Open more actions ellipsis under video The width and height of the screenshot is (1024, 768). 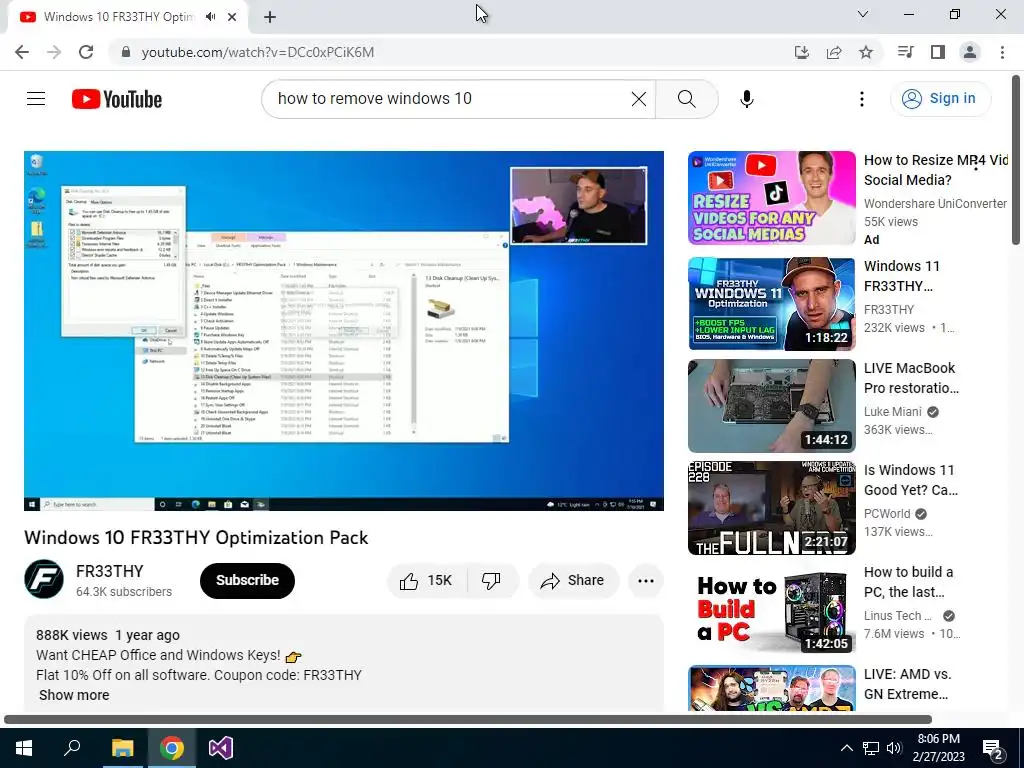click(645, 580)
